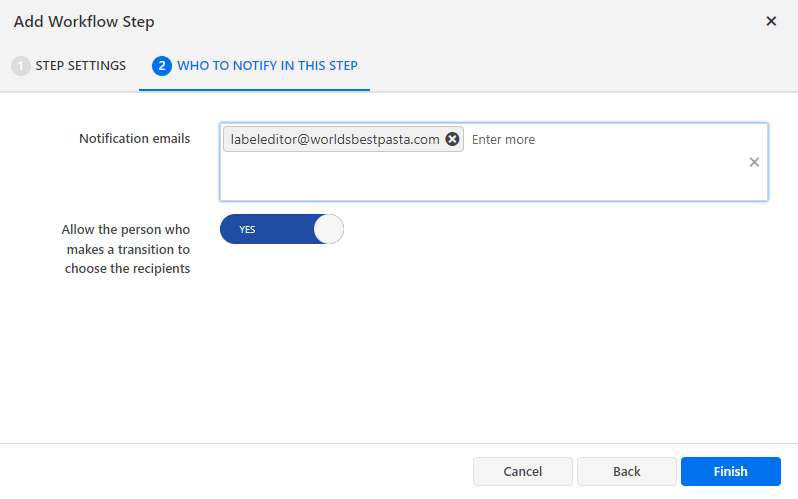Image resolution: width=798 pixels, height=499 pixels.
Task: Remove the labeleditor@worldsbestpasta.com email chip
Action: (452, 140)
